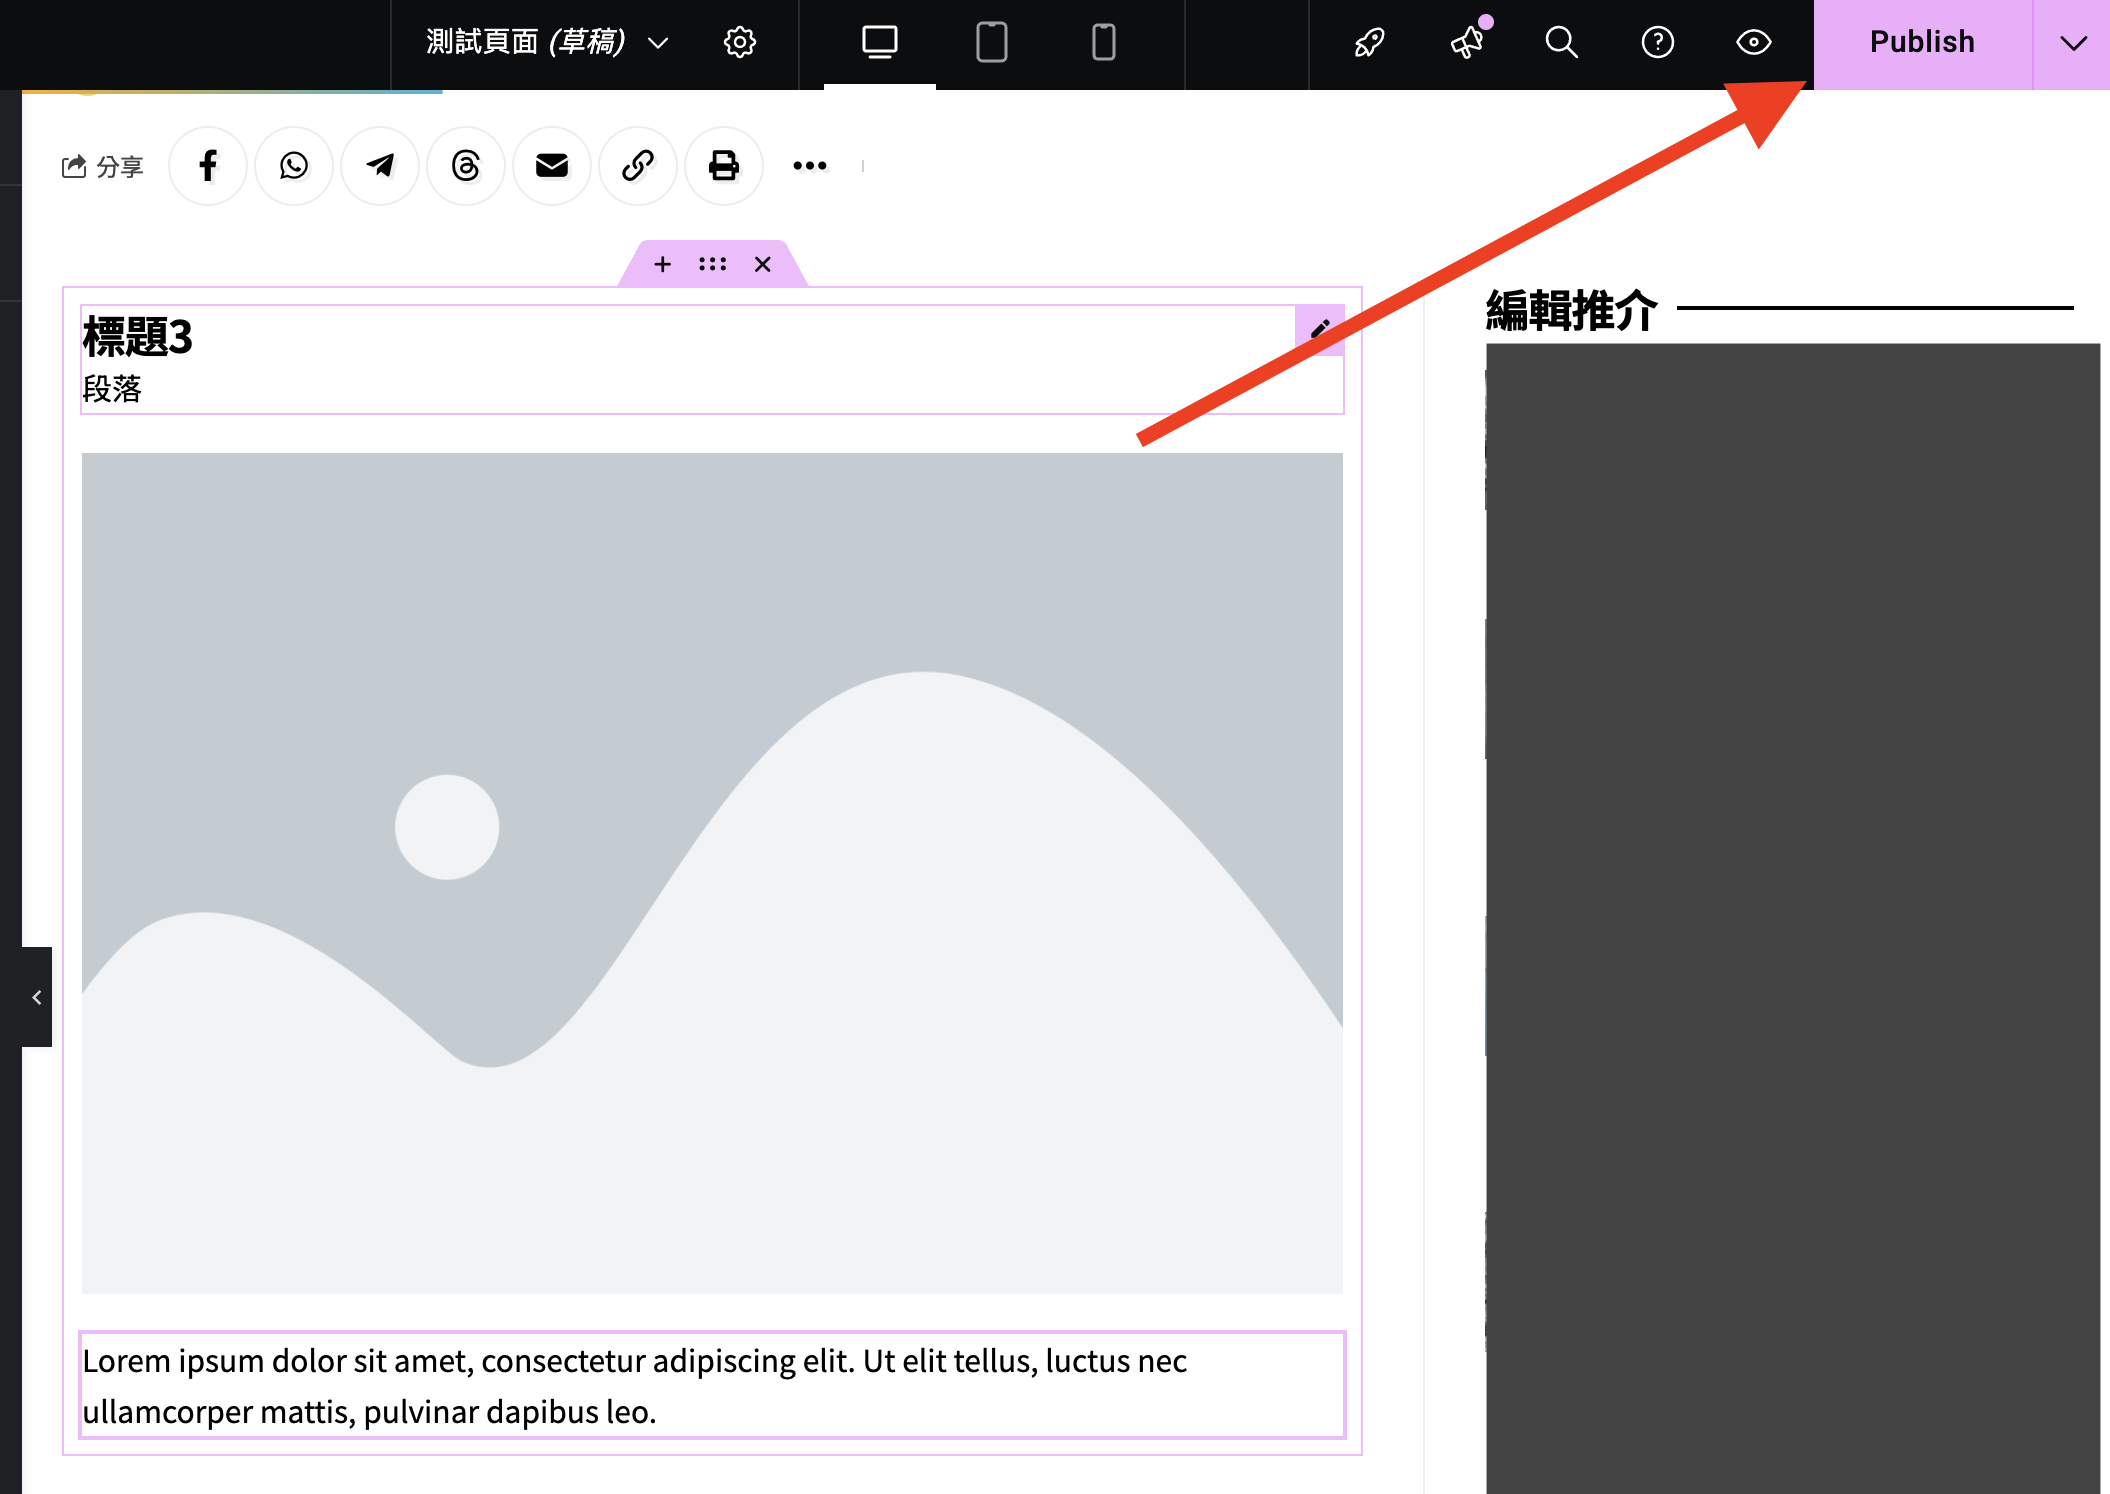Delete container using the X handle
Viewport: 2110px width, 1494px height.
[x=763, y=265]
